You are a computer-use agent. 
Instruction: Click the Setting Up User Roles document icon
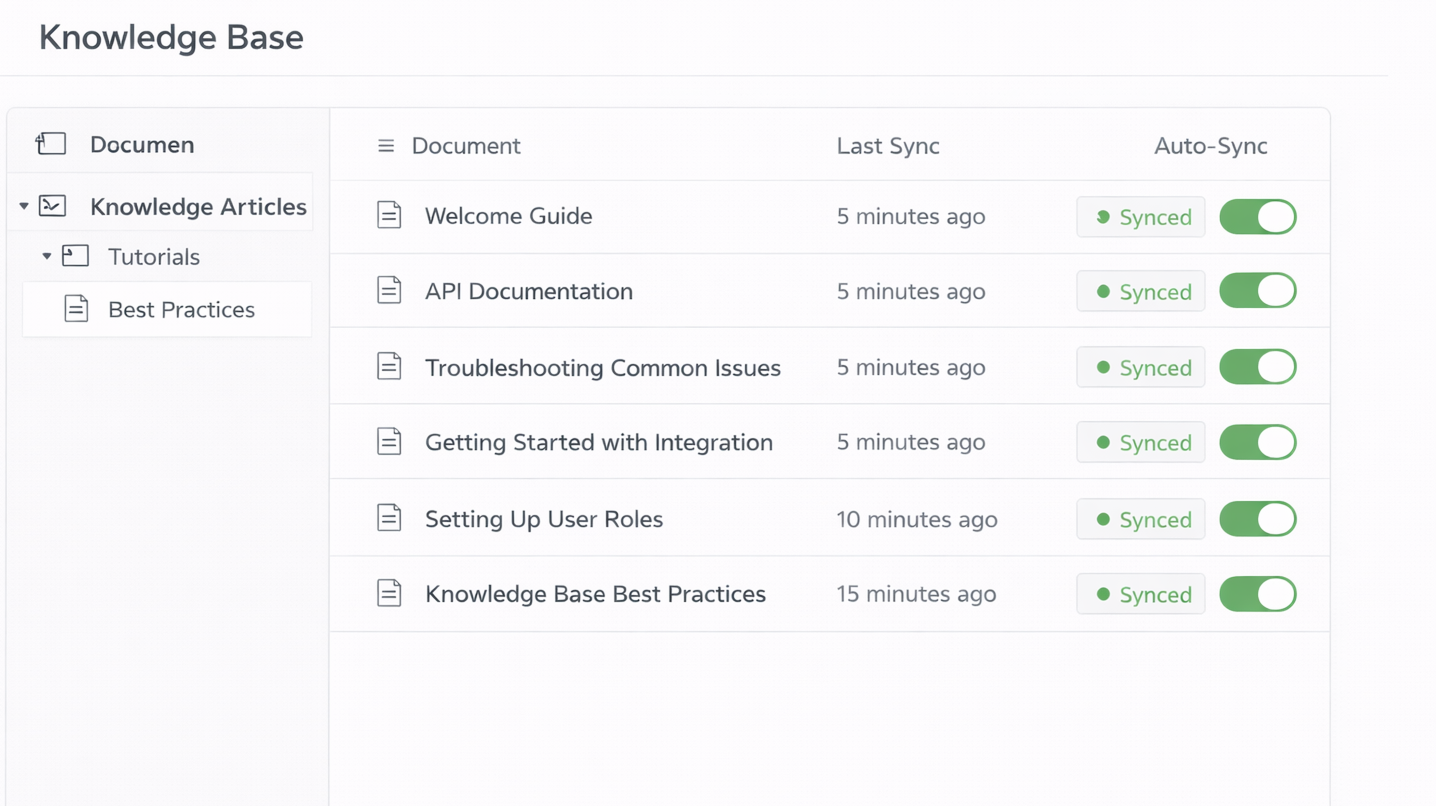[x=389, y=518]
